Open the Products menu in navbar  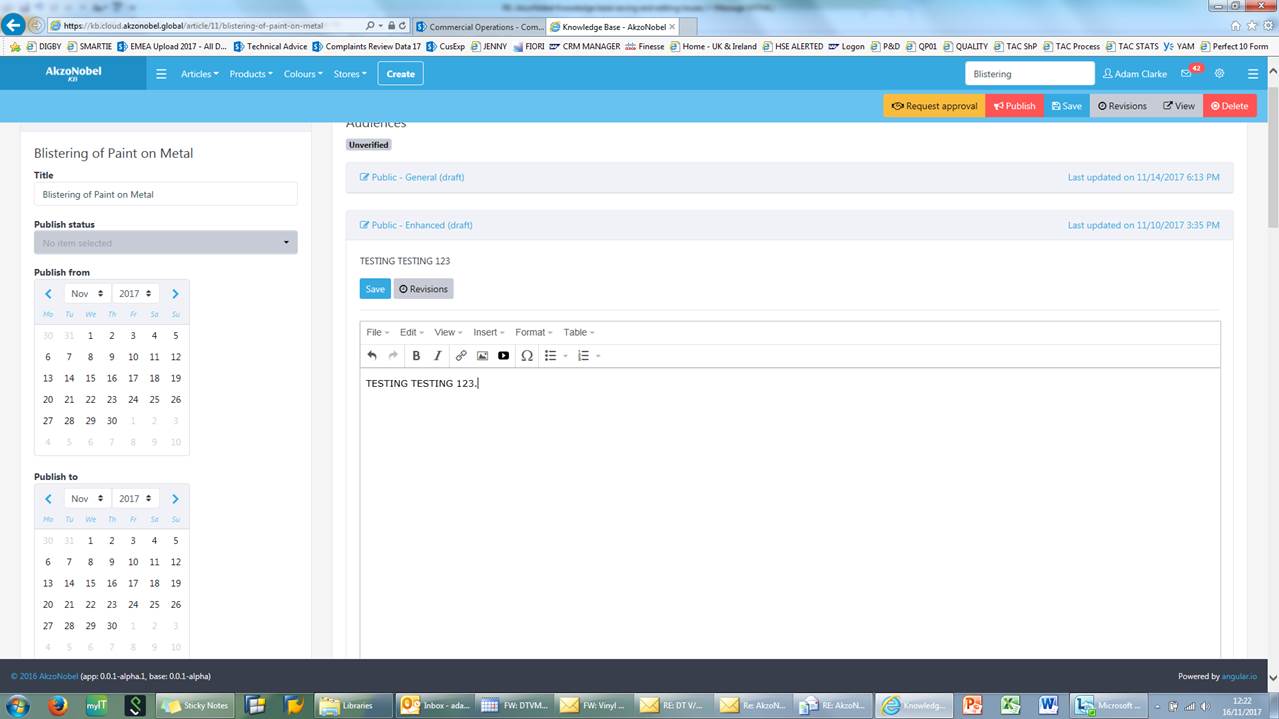coord(250,74)
